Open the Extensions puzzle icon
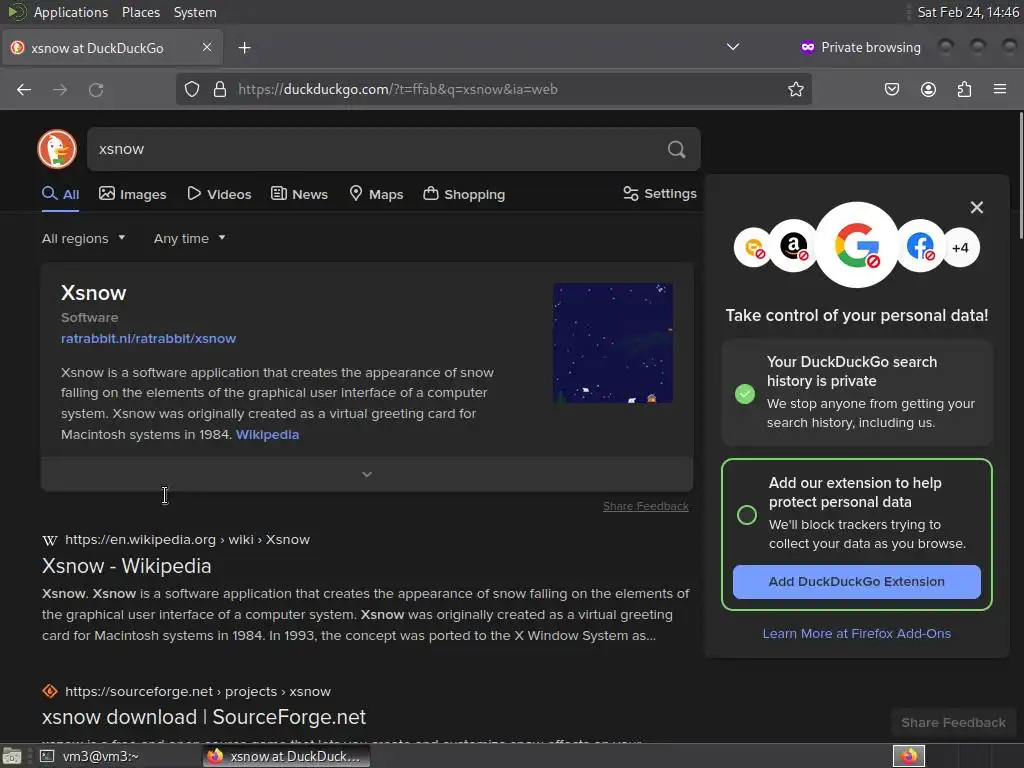 coord(965,89)
